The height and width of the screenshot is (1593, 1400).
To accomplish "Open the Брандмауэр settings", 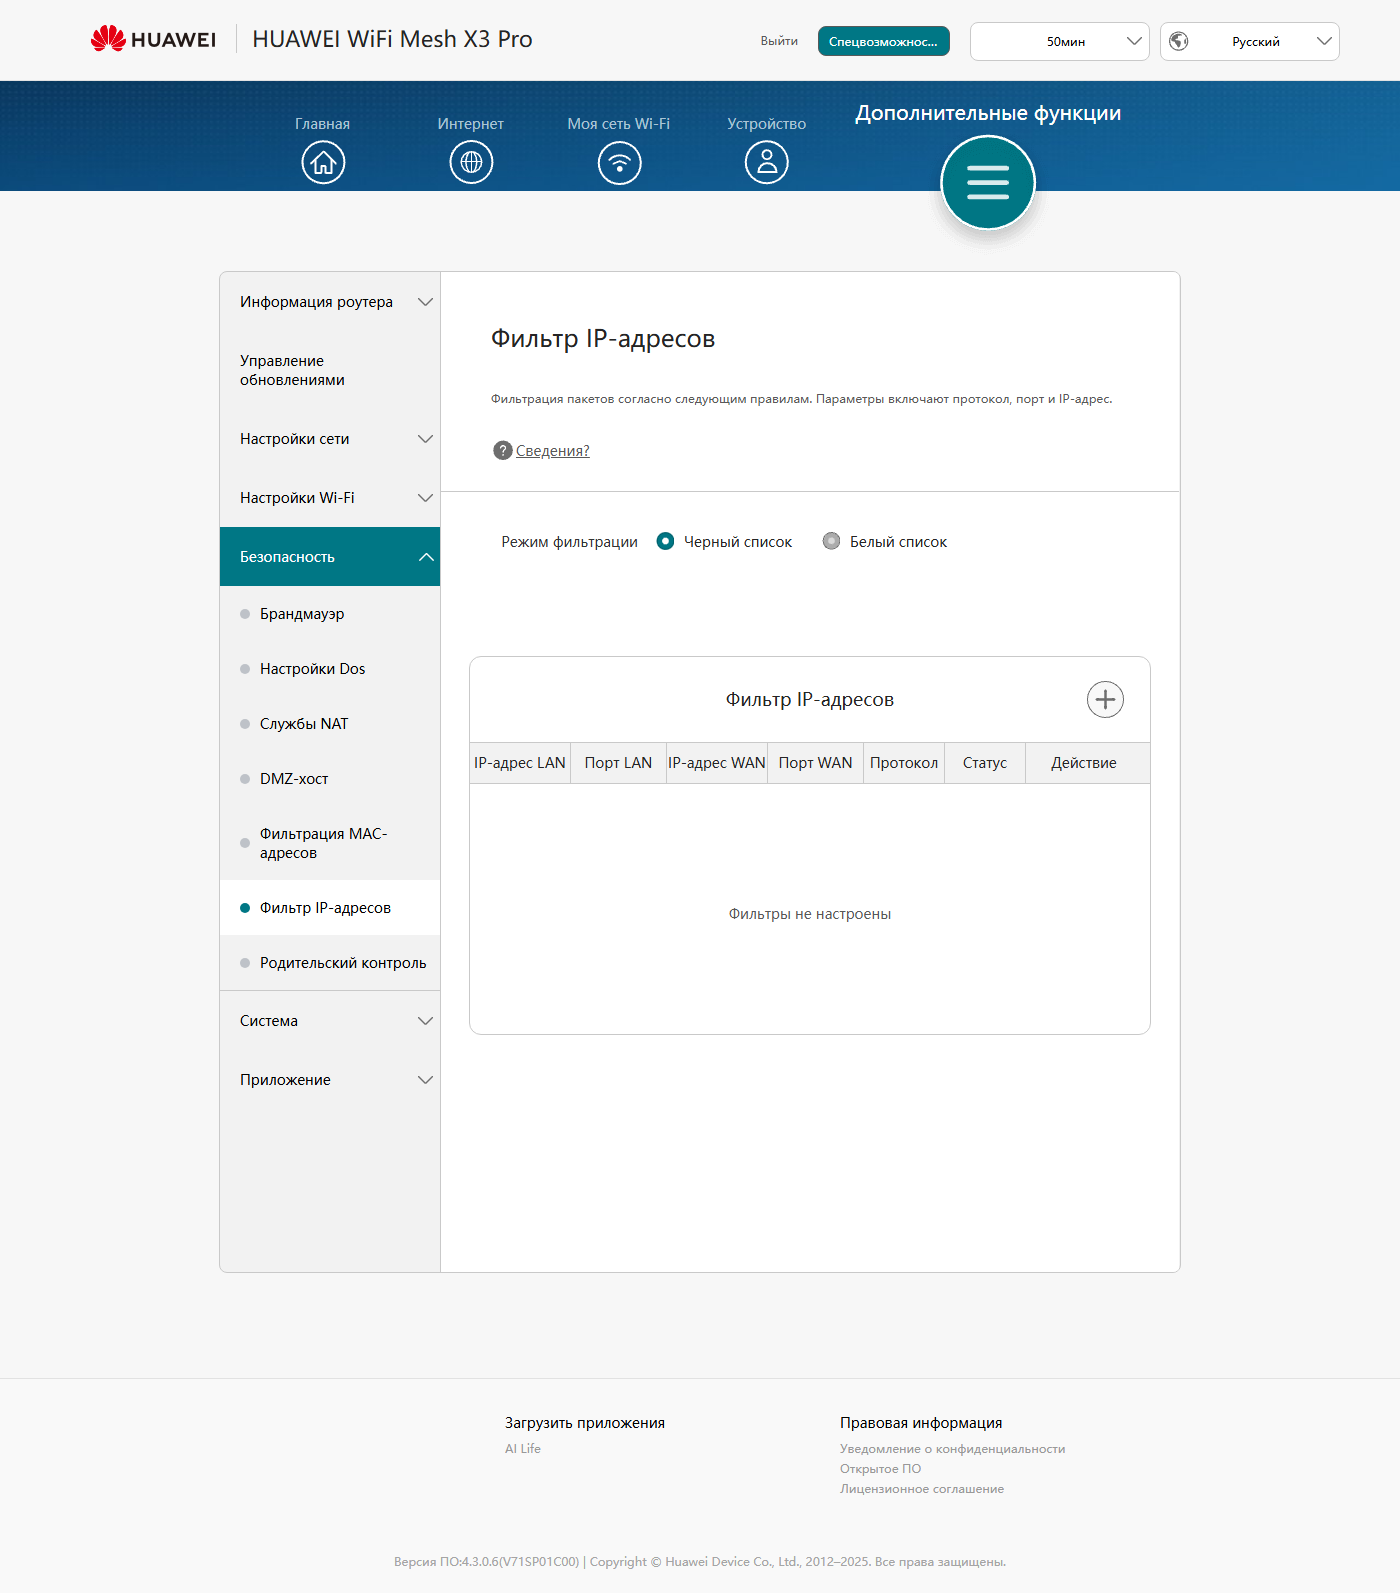I will click(330, 614).
